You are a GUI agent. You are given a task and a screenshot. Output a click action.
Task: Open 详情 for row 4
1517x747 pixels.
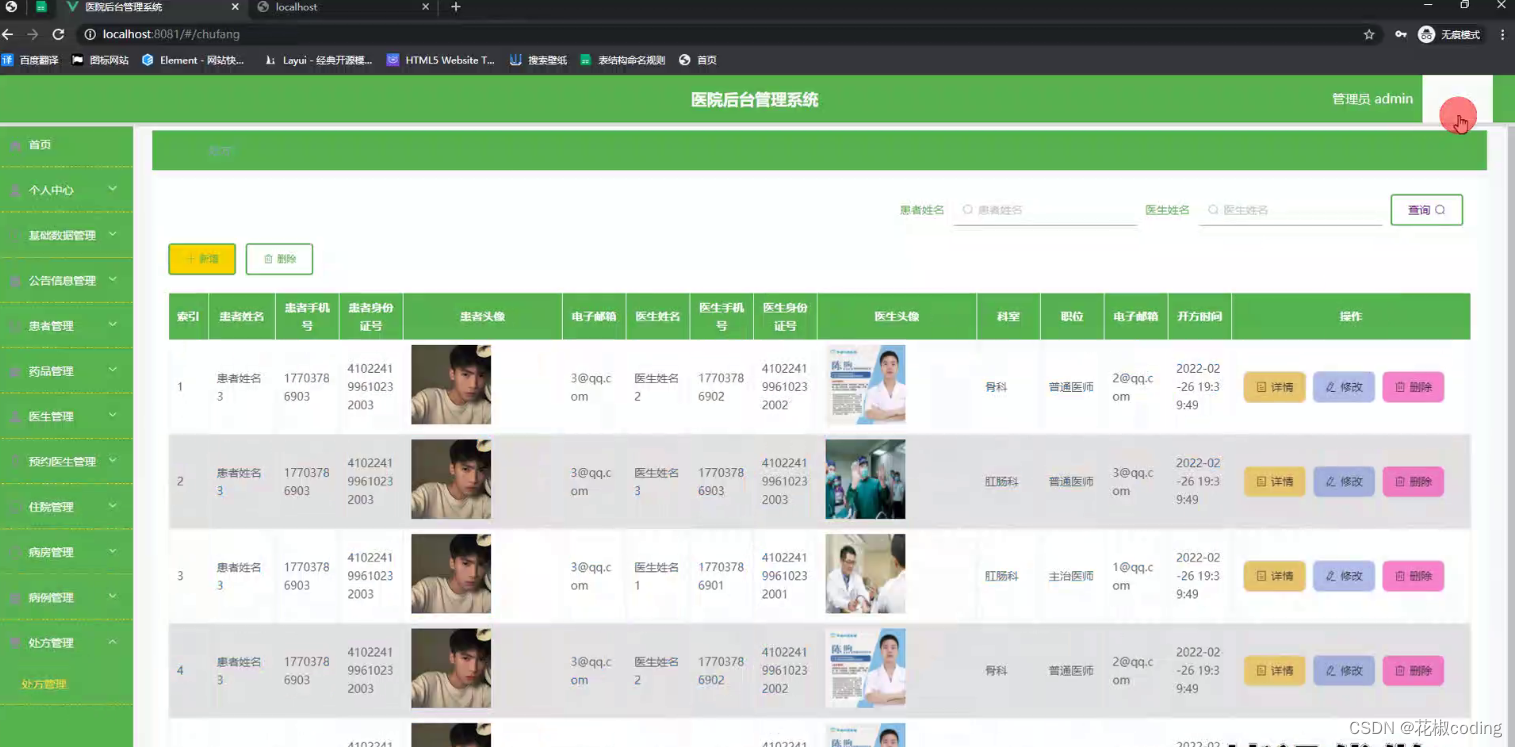[1274, 671]
